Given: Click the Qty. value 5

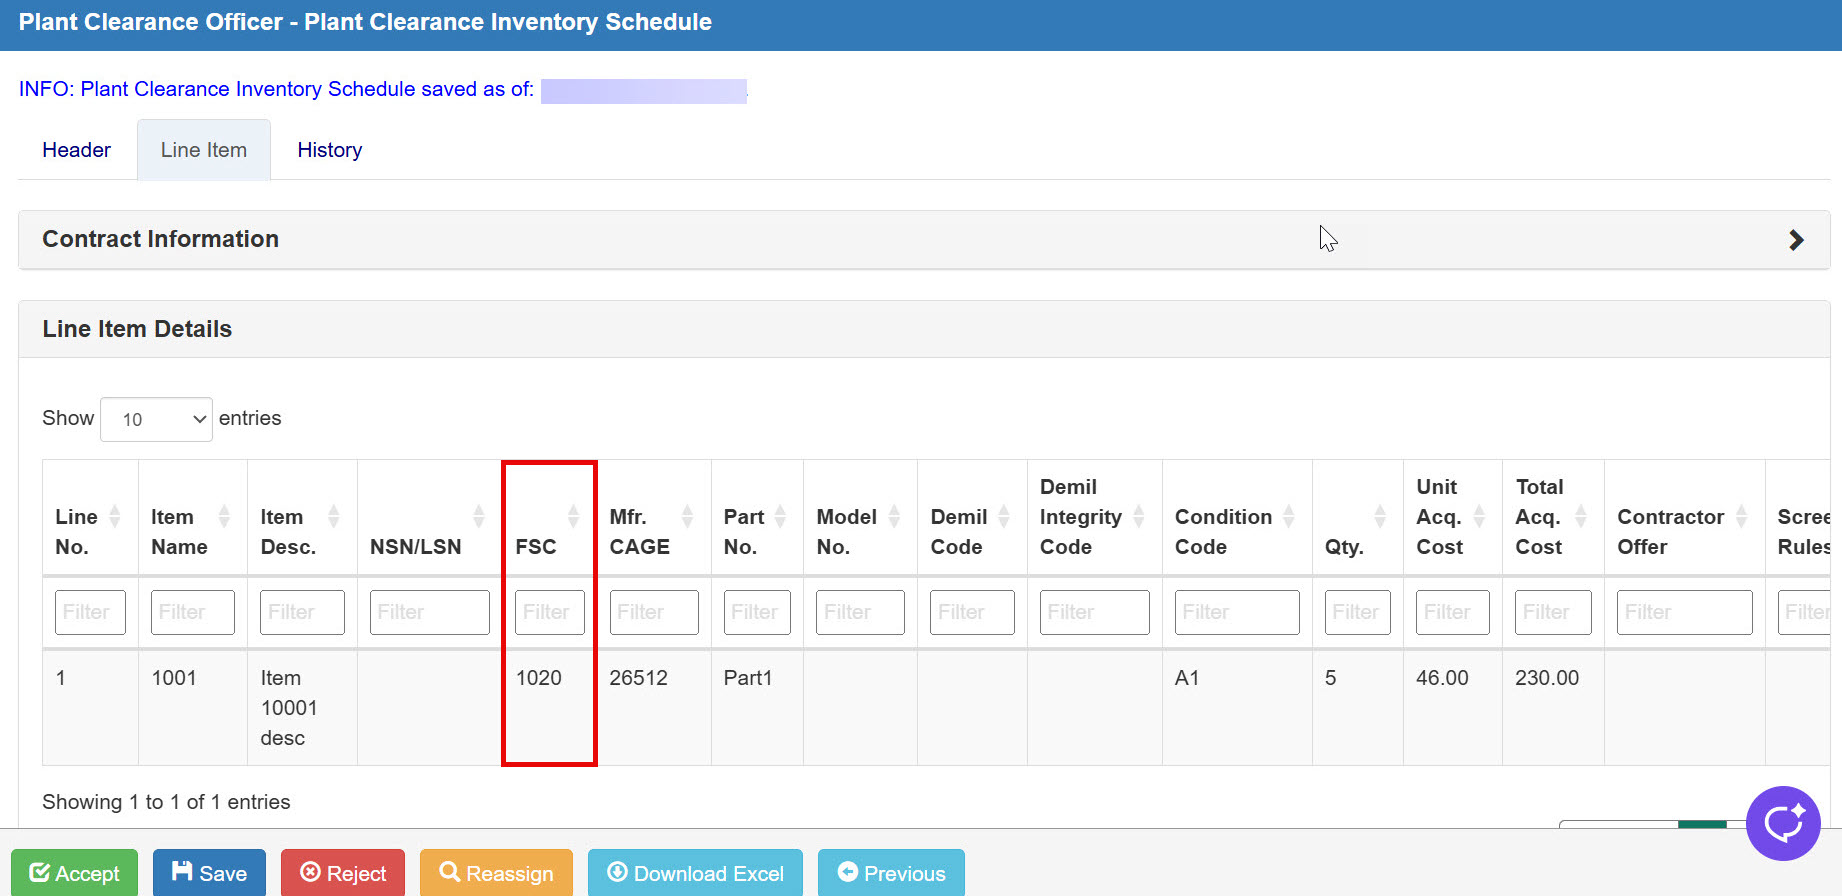Looking at the screenshot, I should [x=1330, y=678].
